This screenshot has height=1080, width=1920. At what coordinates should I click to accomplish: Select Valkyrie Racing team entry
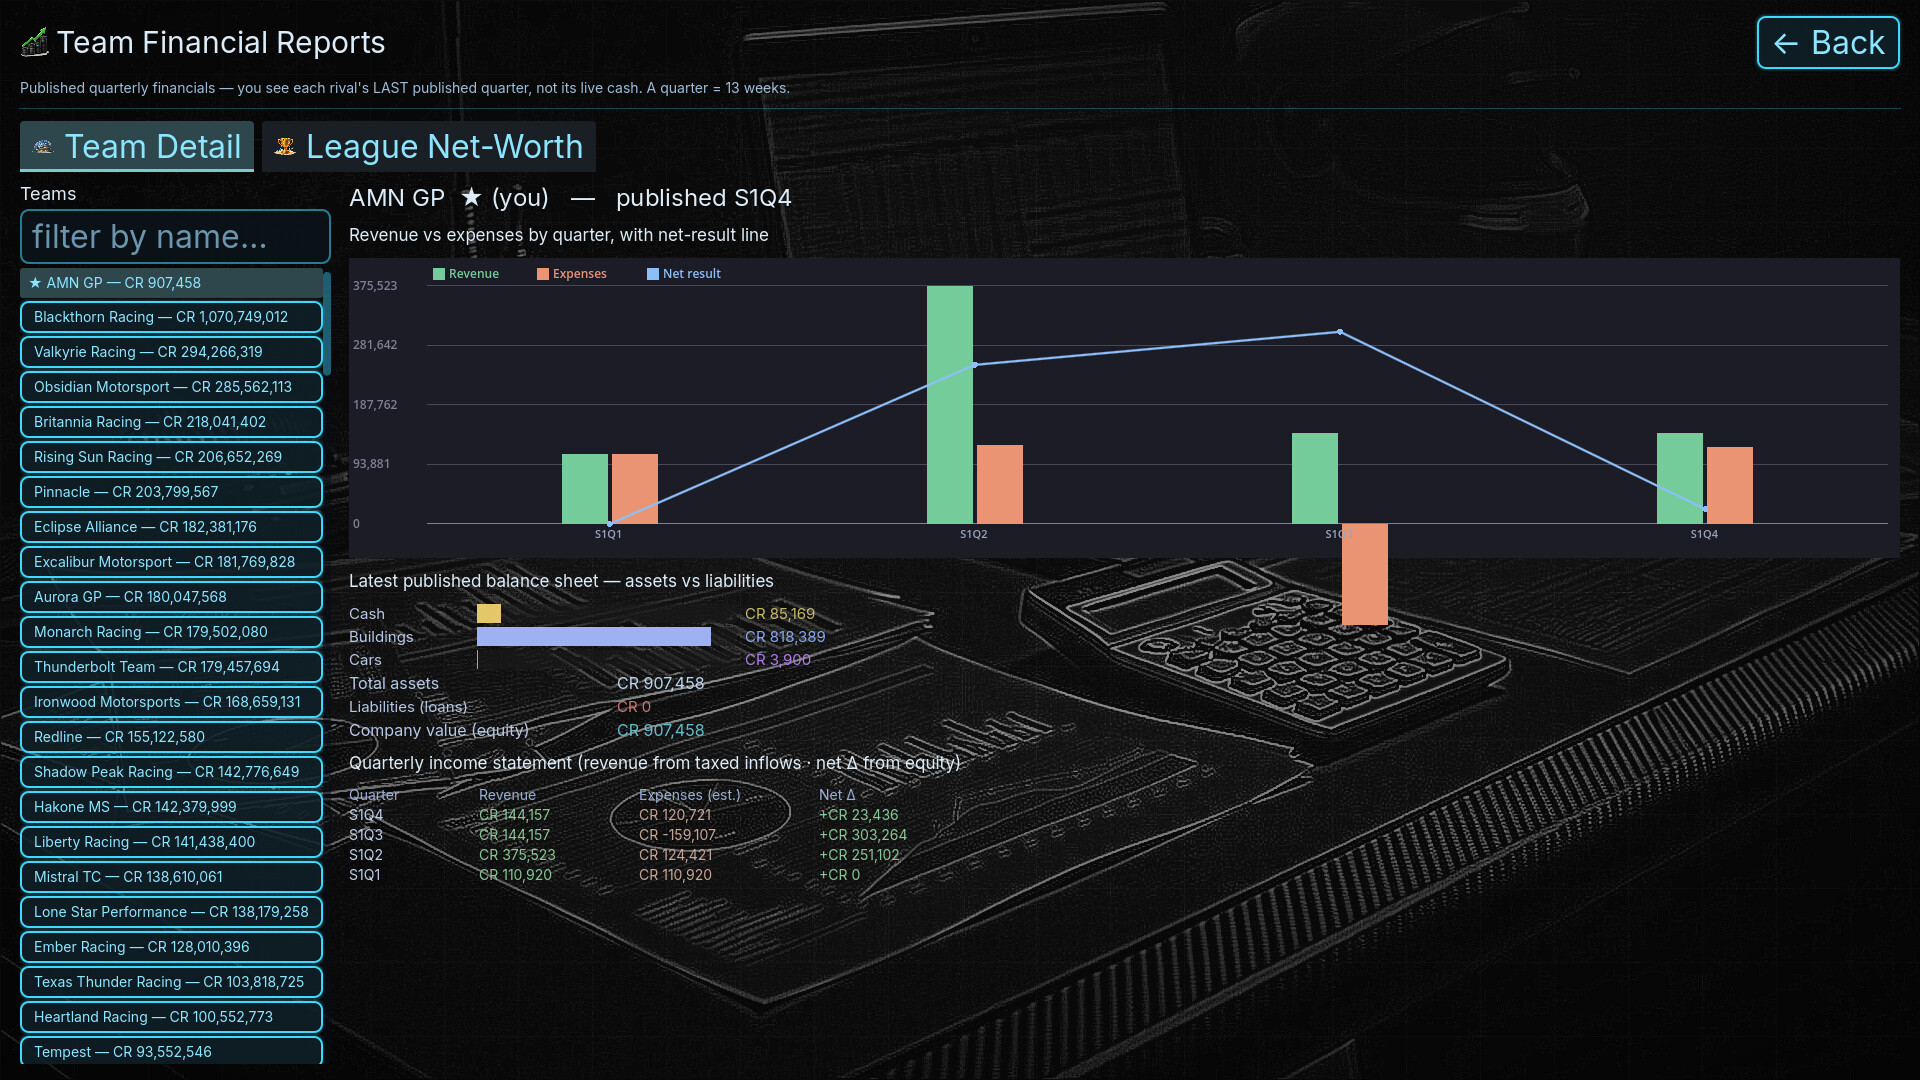(x=171, y=352)
